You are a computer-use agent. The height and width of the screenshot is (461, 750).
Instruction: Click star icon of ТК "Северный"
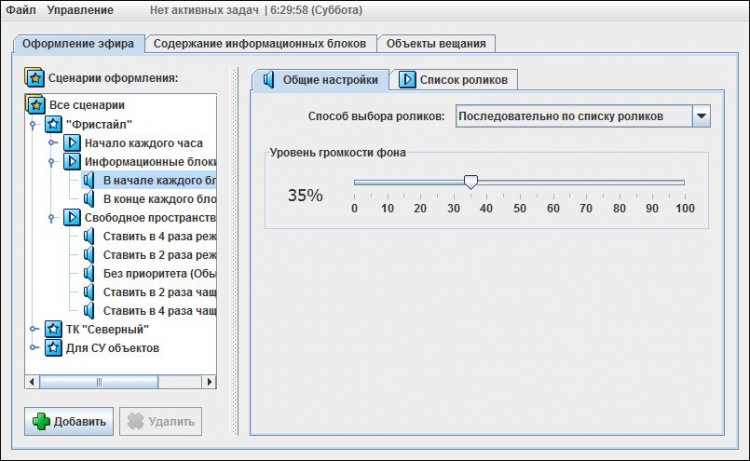pyautogui.click(x=53, y=329)
